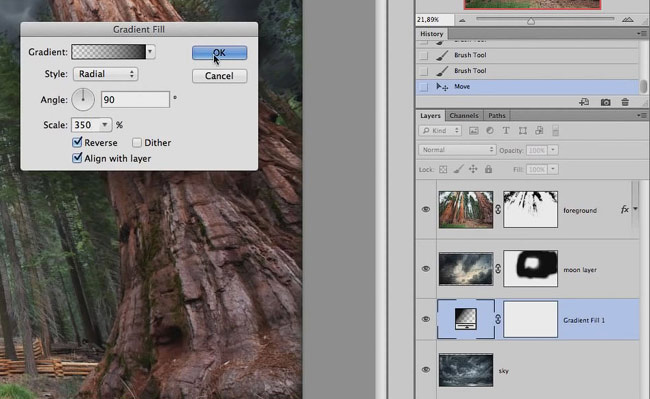Toggle history brush source for Move state
The width and height of the screenshot is (650, 399).
(x=423, y=87)
